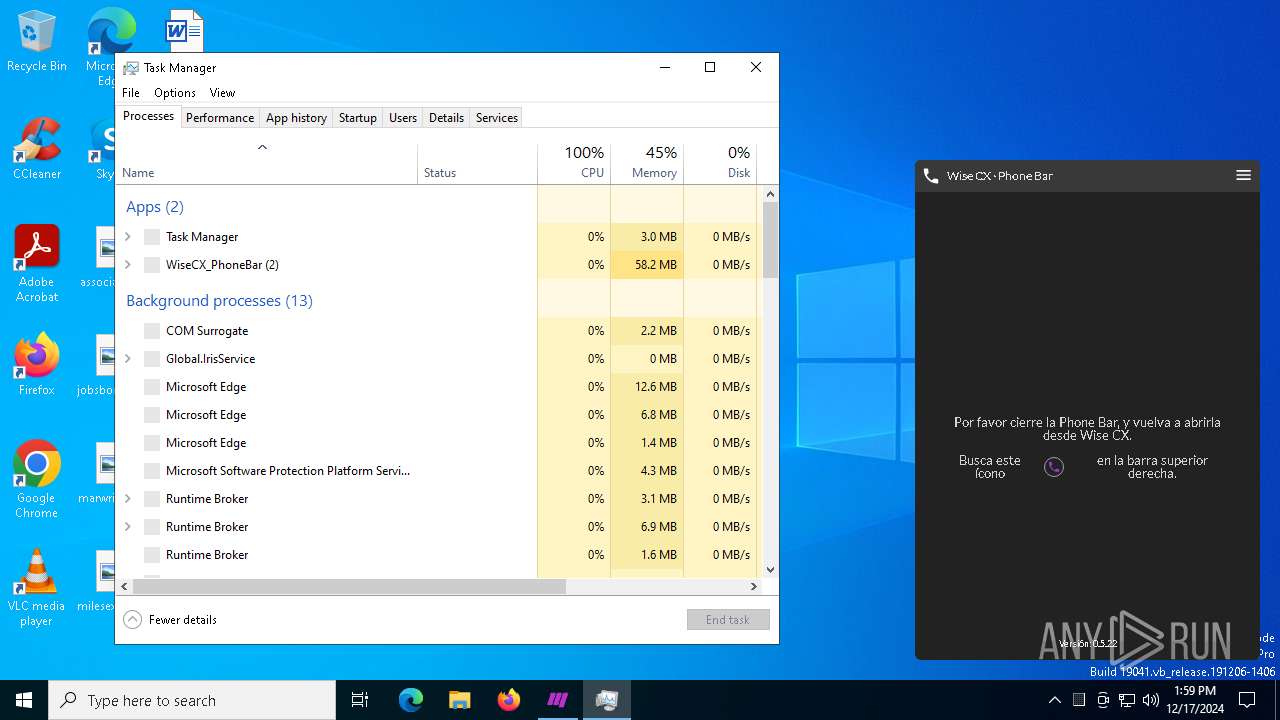Expand the Global.IrisService process

[128, 359]
